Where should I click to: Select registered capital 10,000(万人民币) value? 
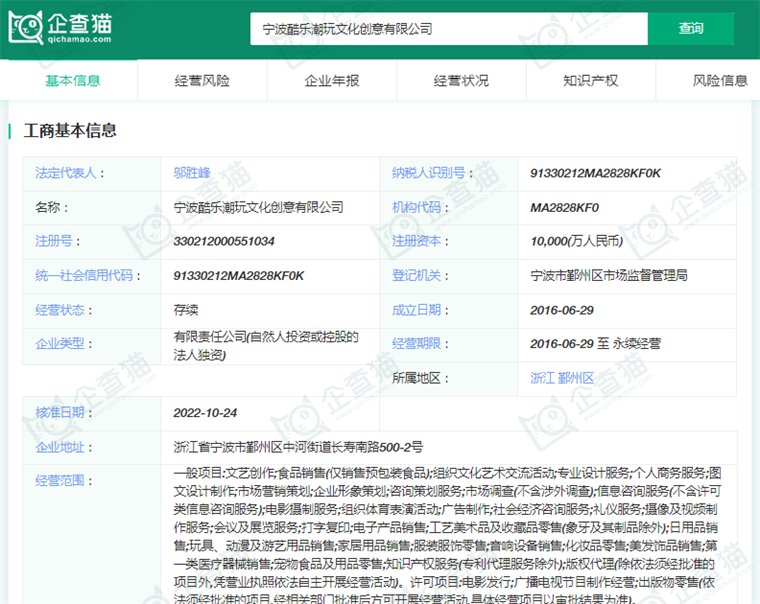pos(577,241)
